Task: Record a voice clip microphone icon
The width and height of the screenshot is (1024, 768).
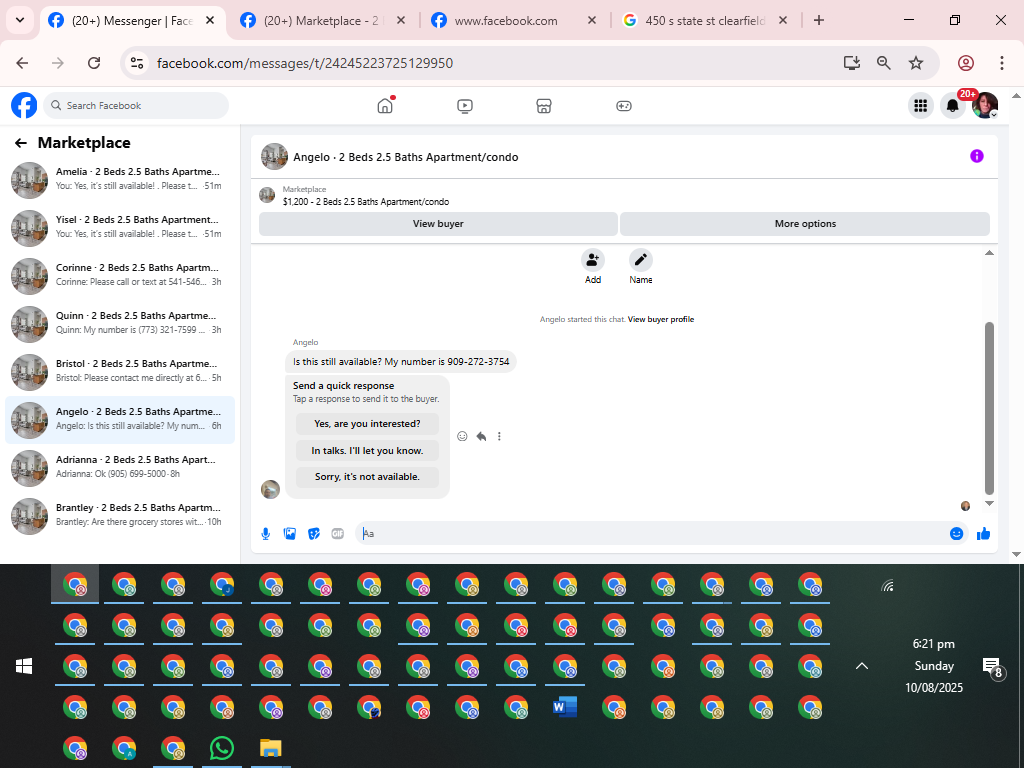Action: coord(266,534)
